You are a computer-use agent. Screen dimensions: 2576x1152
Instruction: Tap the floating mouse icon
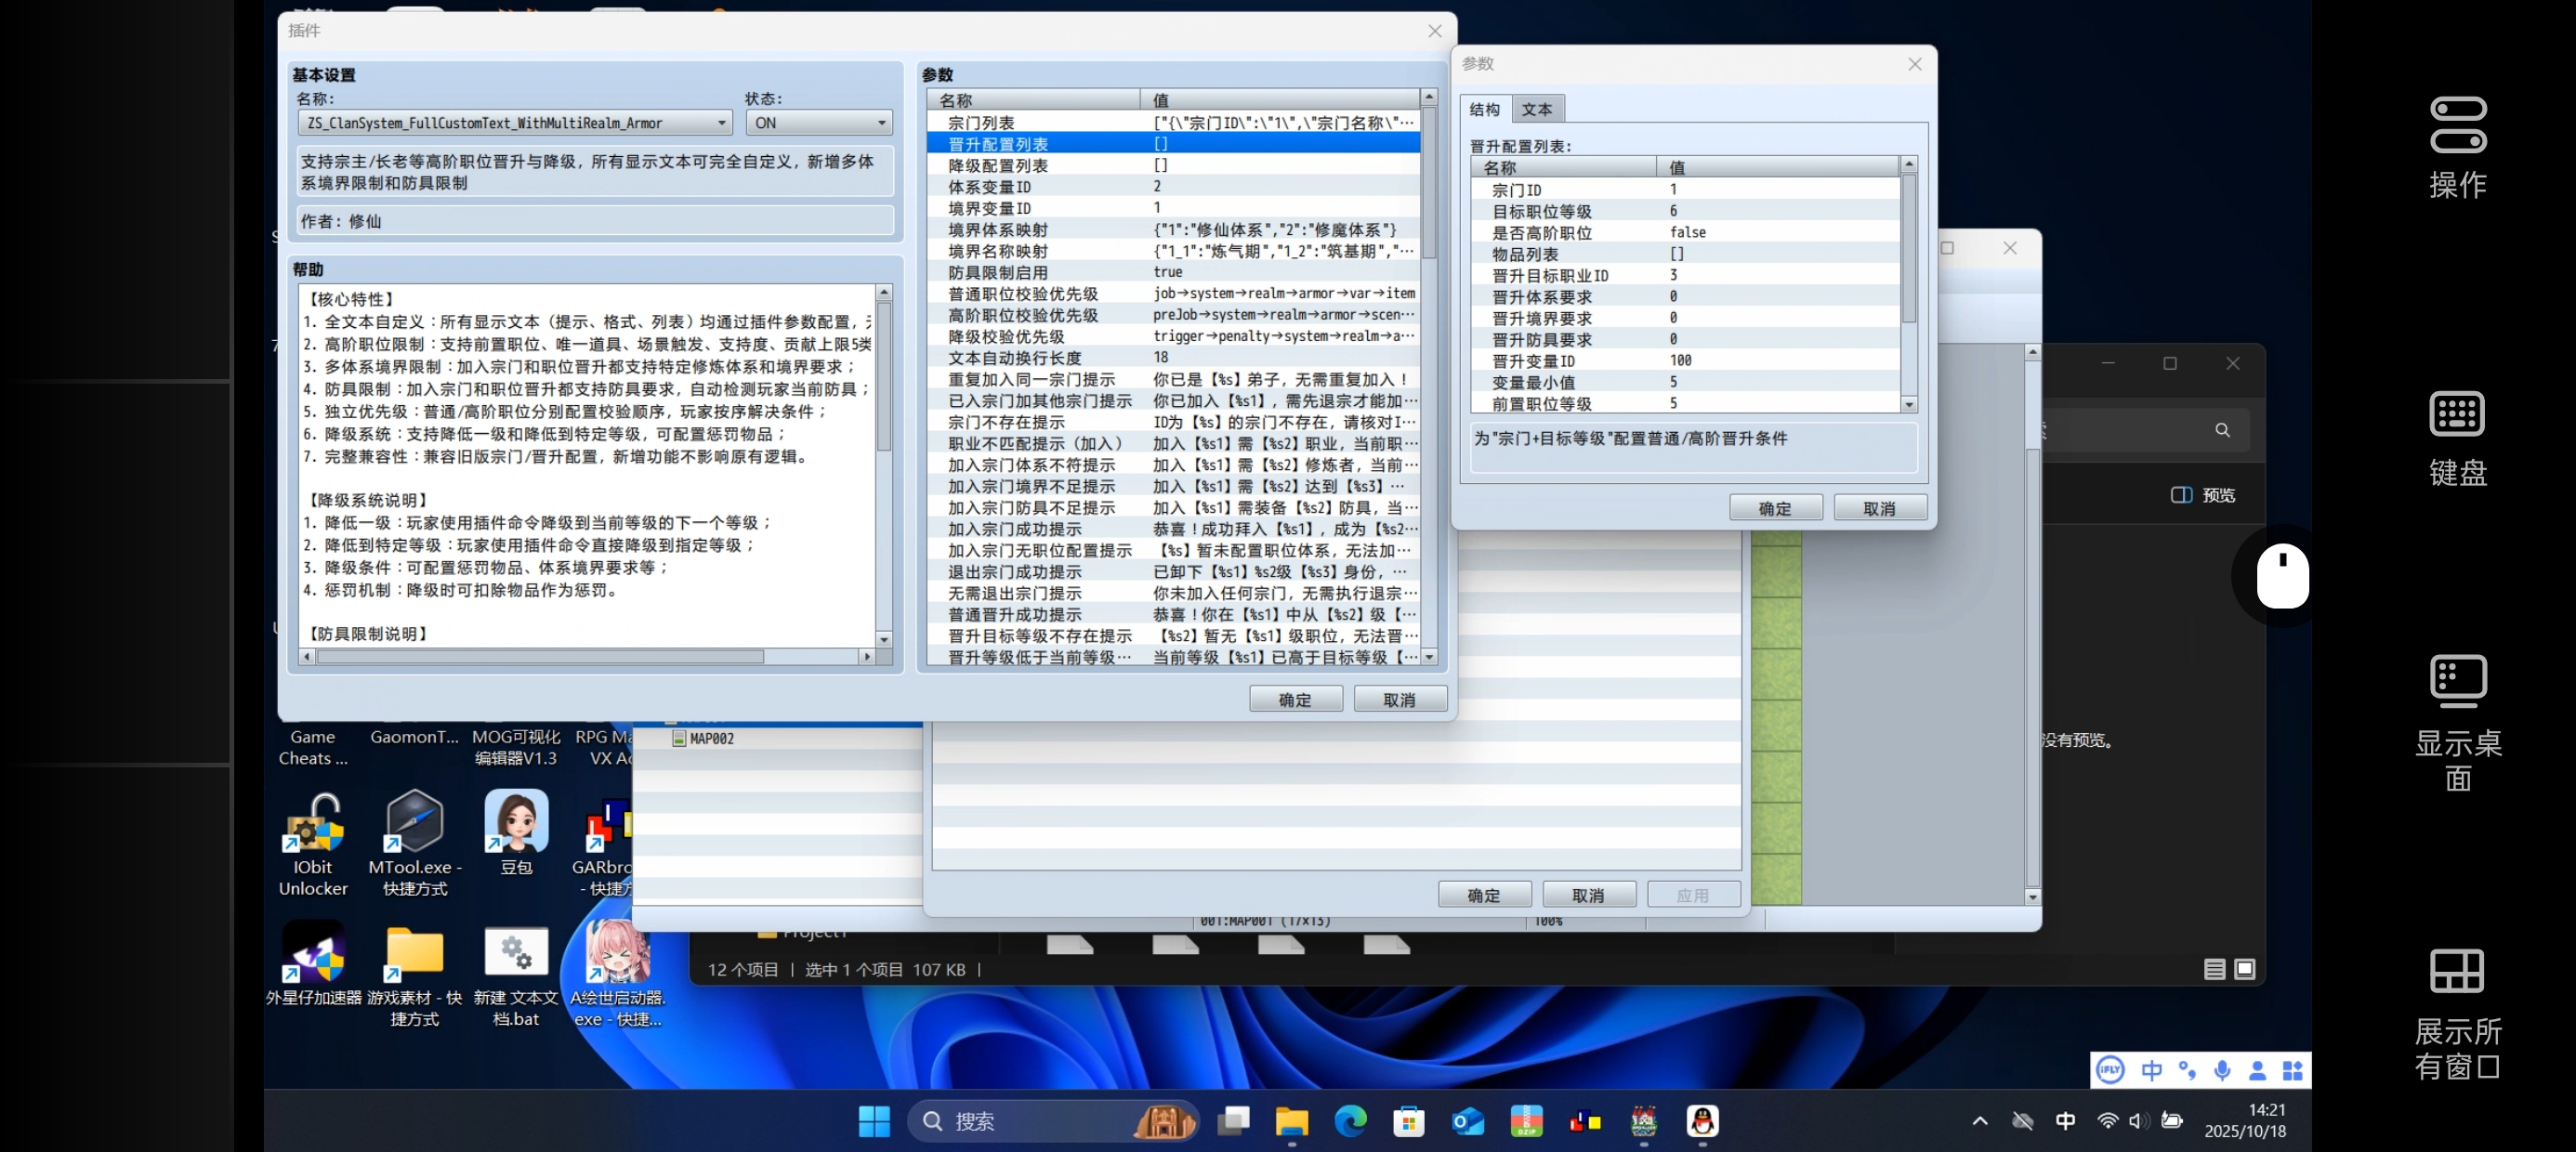pos(2282,576)
